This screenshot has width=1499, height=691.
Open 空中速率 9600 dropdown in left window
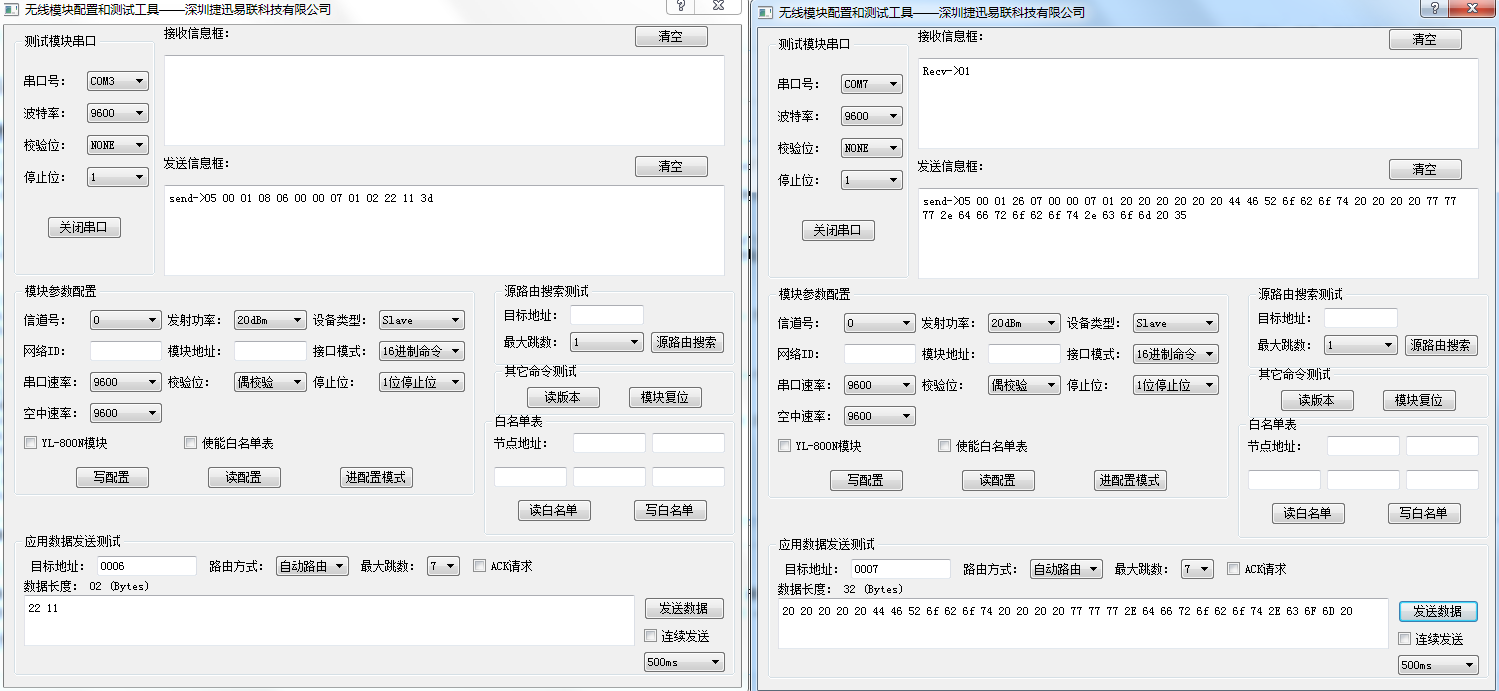click(x=125, y=413)
